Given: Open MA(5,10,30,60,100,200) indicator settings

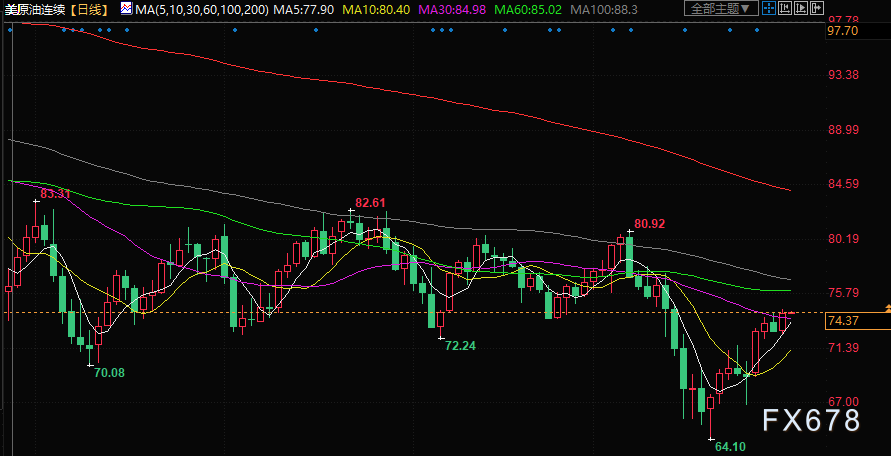Looking at the screenshot, I should [x=202, y=9].
